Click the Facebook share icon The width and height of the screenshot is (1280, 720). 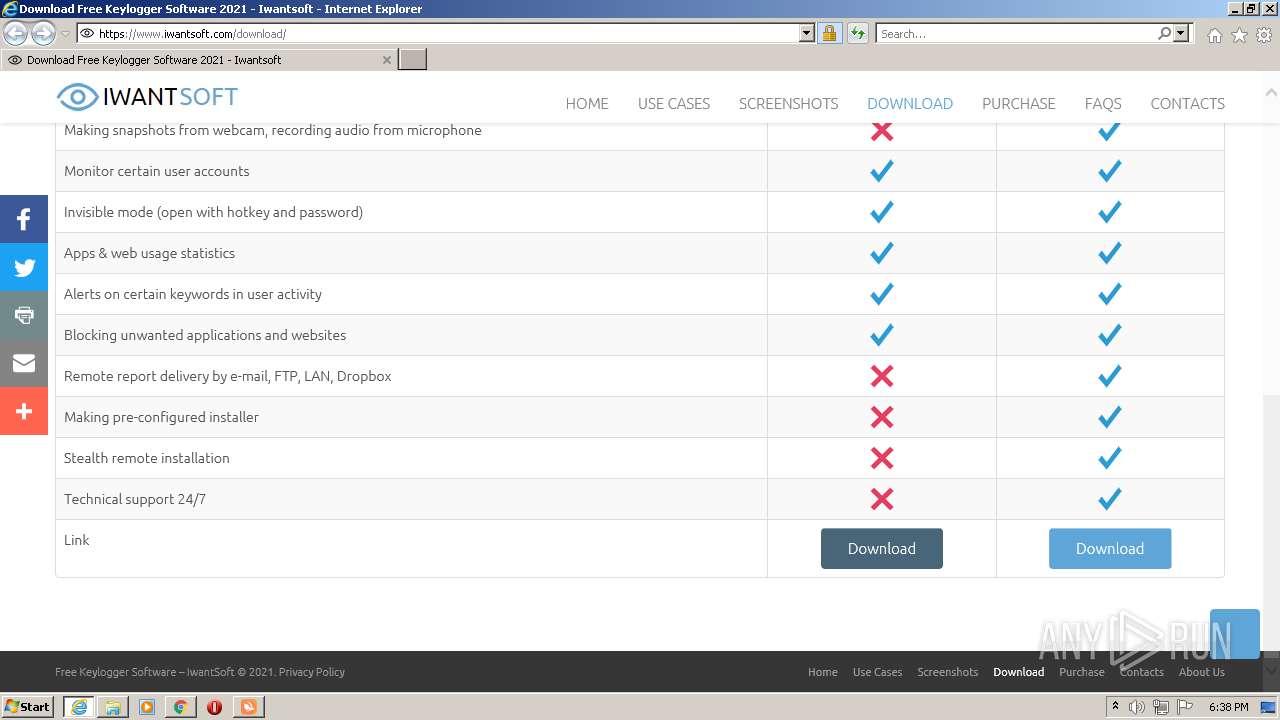(x=24, y=219)
